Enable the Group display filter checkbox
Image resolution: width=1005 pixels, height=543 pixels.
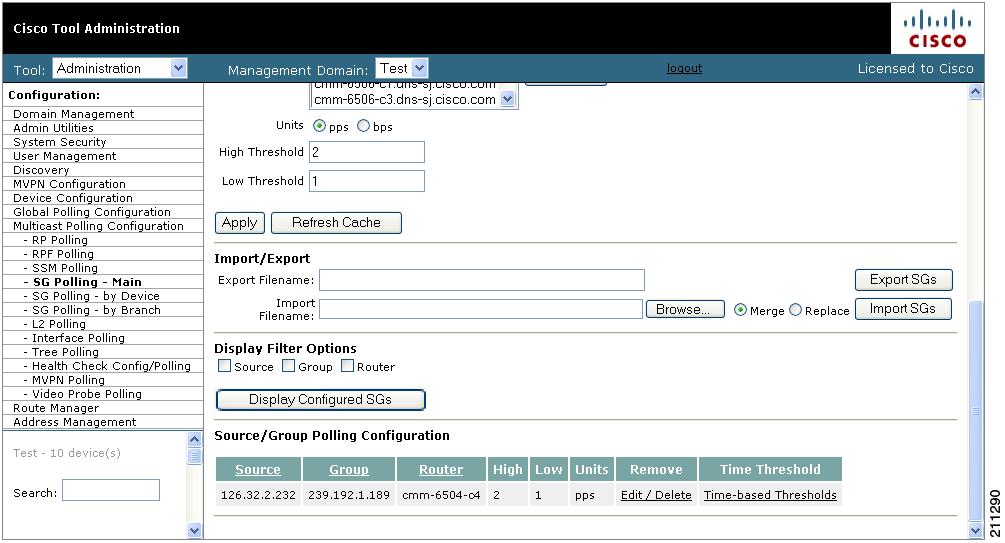pos(288,366)
